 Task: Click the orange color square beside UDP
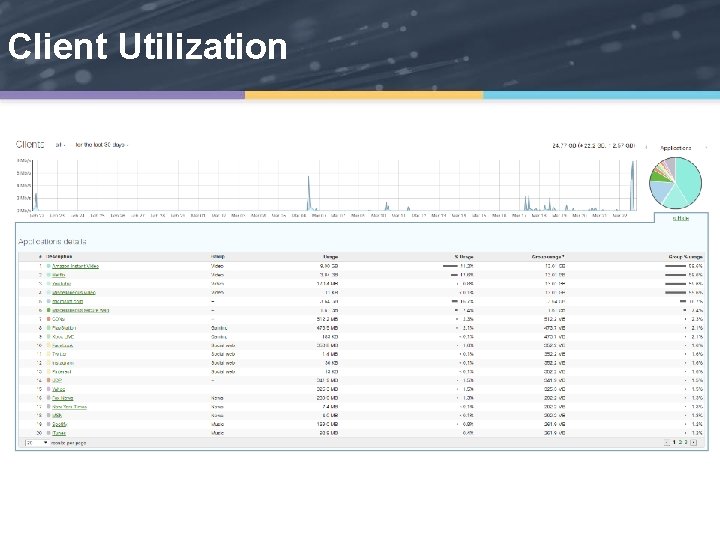coord(49,380)
